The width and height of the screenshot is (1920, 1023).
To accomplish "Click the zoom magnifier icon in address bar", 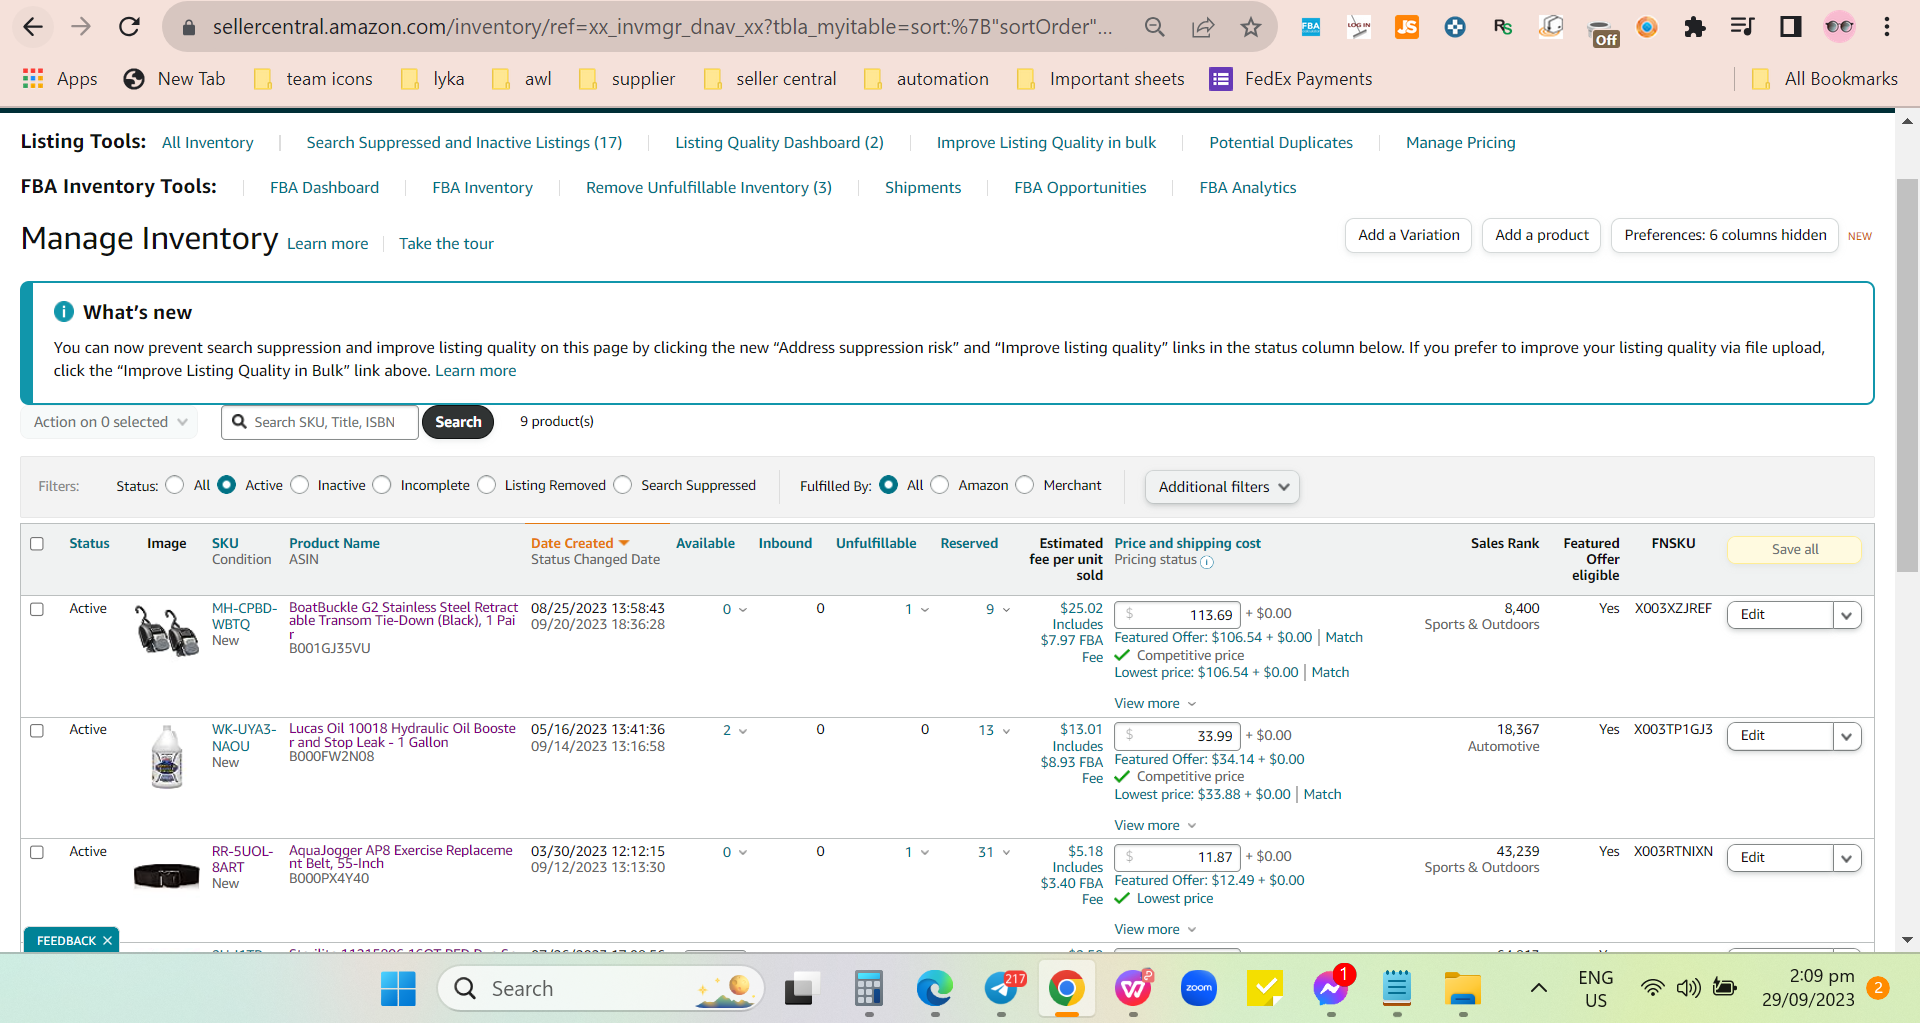I will click(1155, 27).
